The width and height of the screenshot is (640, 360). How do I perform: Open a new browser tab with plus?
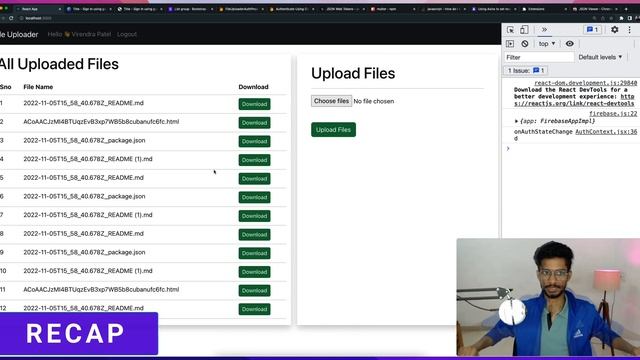[x=626, y=9]
